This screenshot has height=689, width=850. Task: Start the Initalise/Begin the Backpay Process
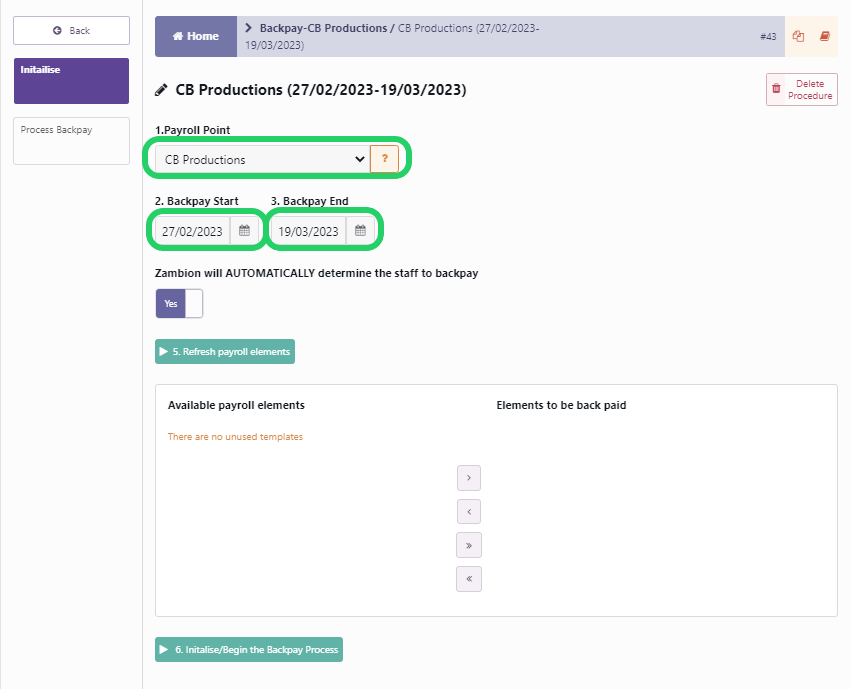[248, 649]
